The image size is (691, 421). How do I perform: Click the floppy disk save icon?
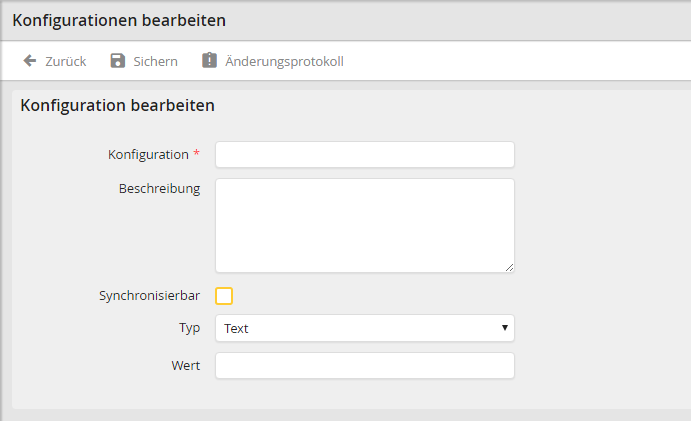pyautogui.click(x=117, y=61)
